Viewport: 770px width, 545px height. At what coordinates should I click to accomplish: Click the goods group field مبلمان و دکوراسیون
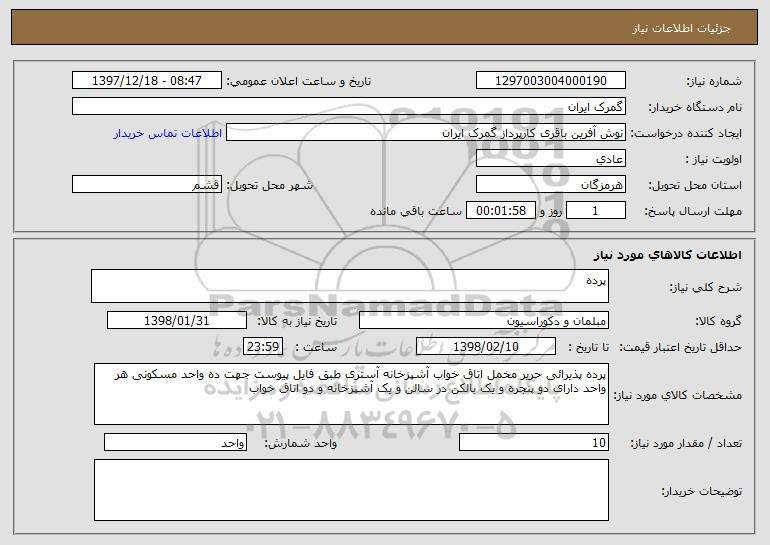point(484,321)
